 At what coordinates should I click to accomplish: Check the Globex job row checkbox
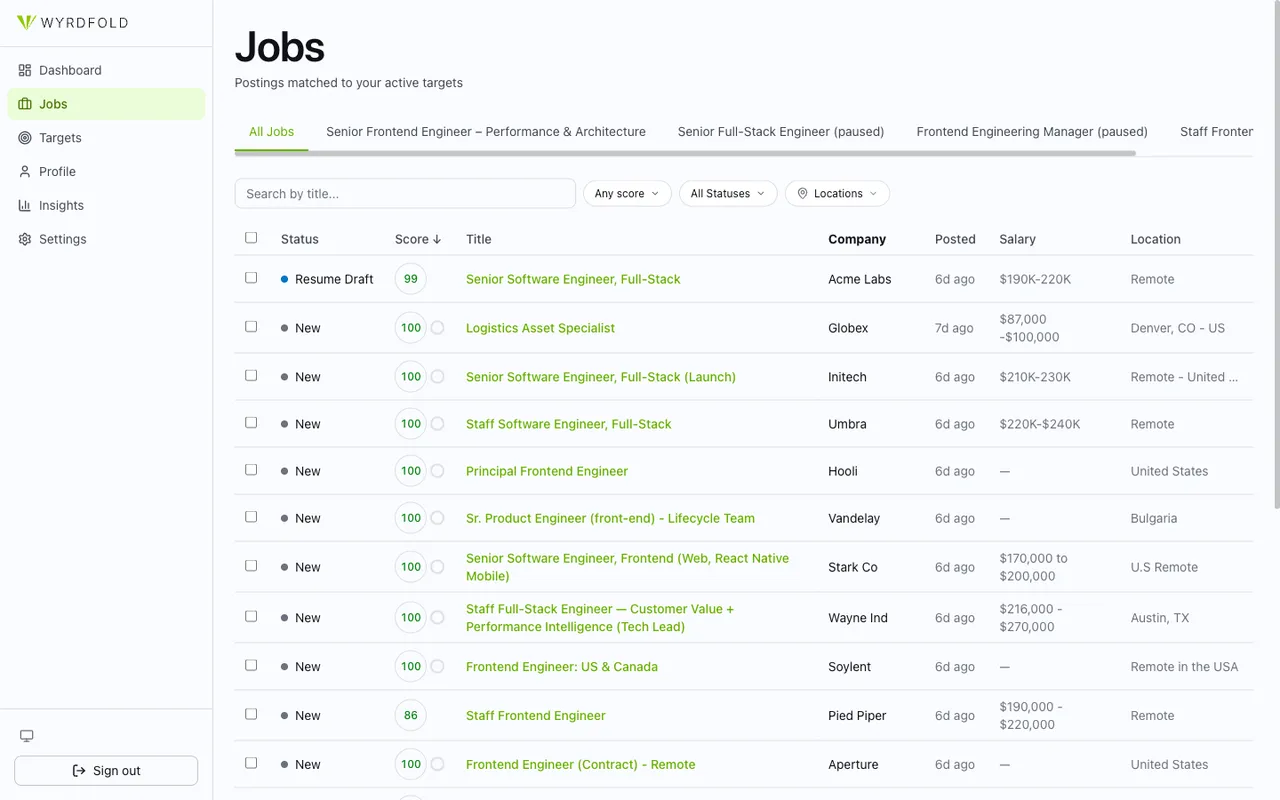[251, 327]
